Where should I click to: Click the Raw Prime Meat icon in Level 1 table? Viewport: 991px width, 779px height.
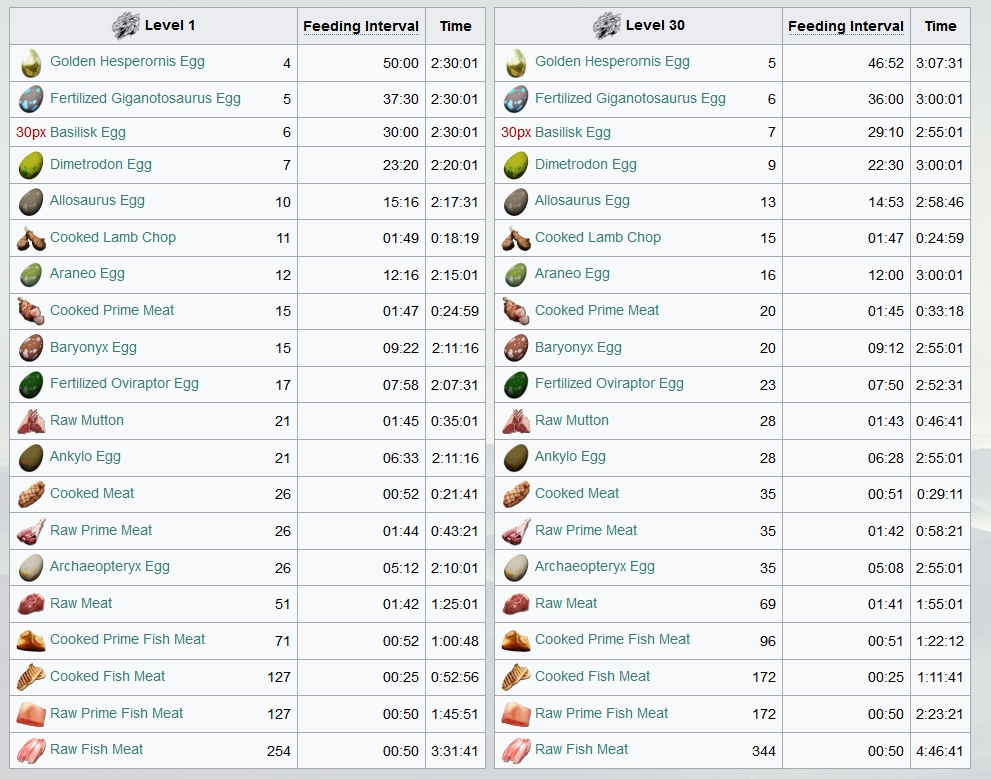coord(31,531)
